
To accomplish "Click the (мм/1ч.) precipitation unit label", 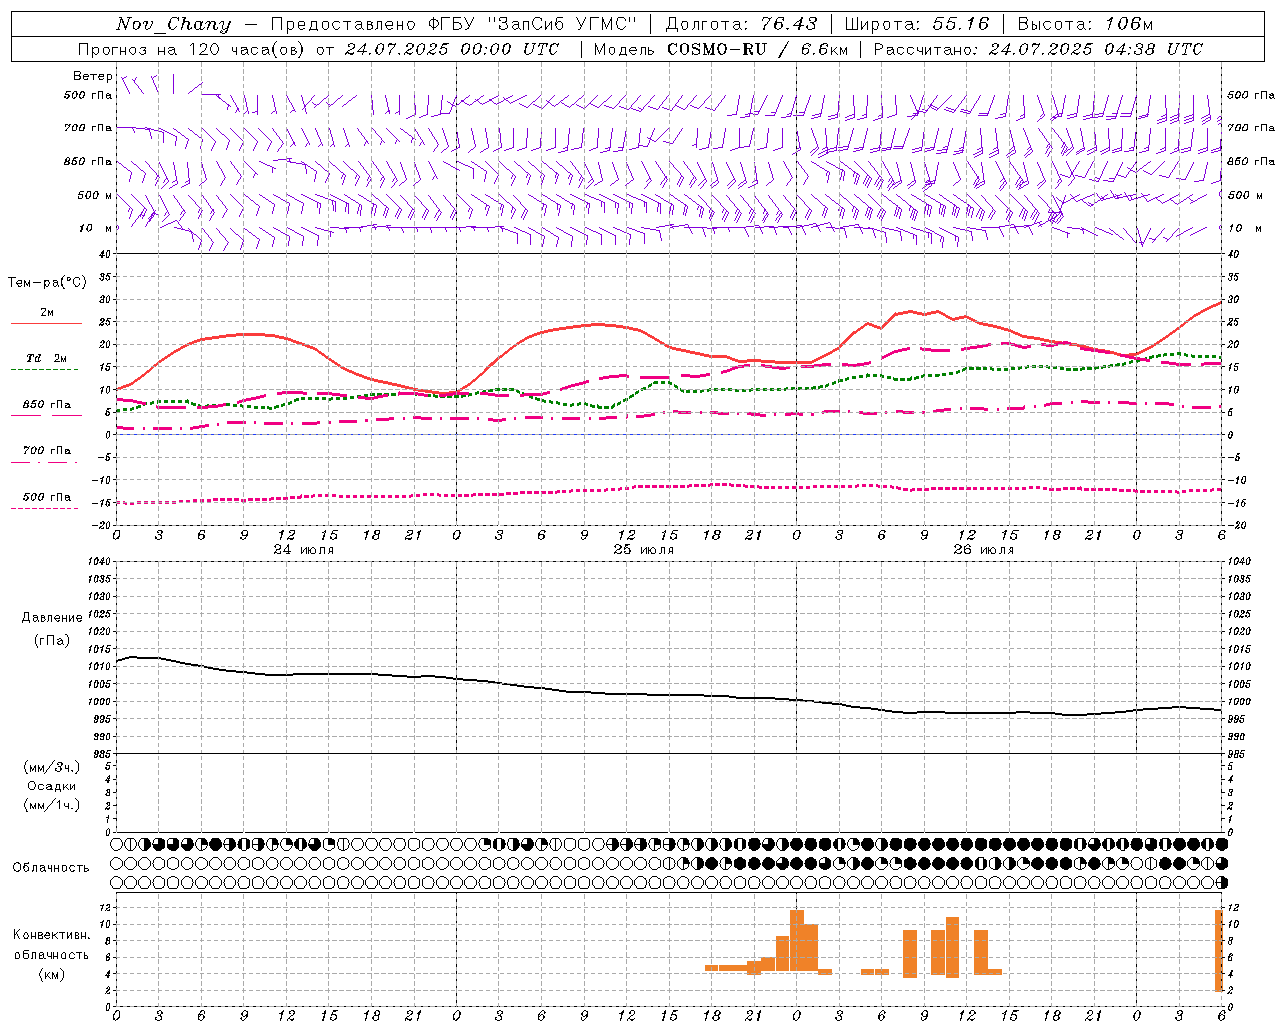I will tap(52, 805).
